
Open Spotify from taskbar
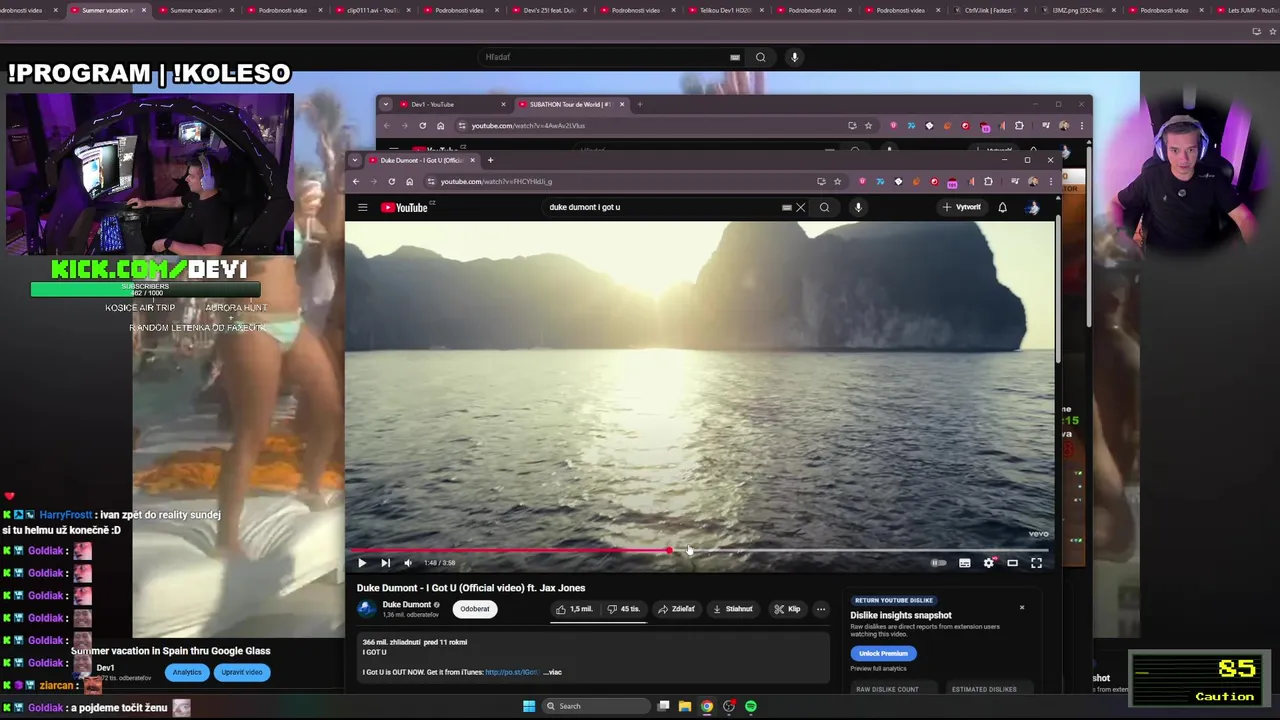751,706
